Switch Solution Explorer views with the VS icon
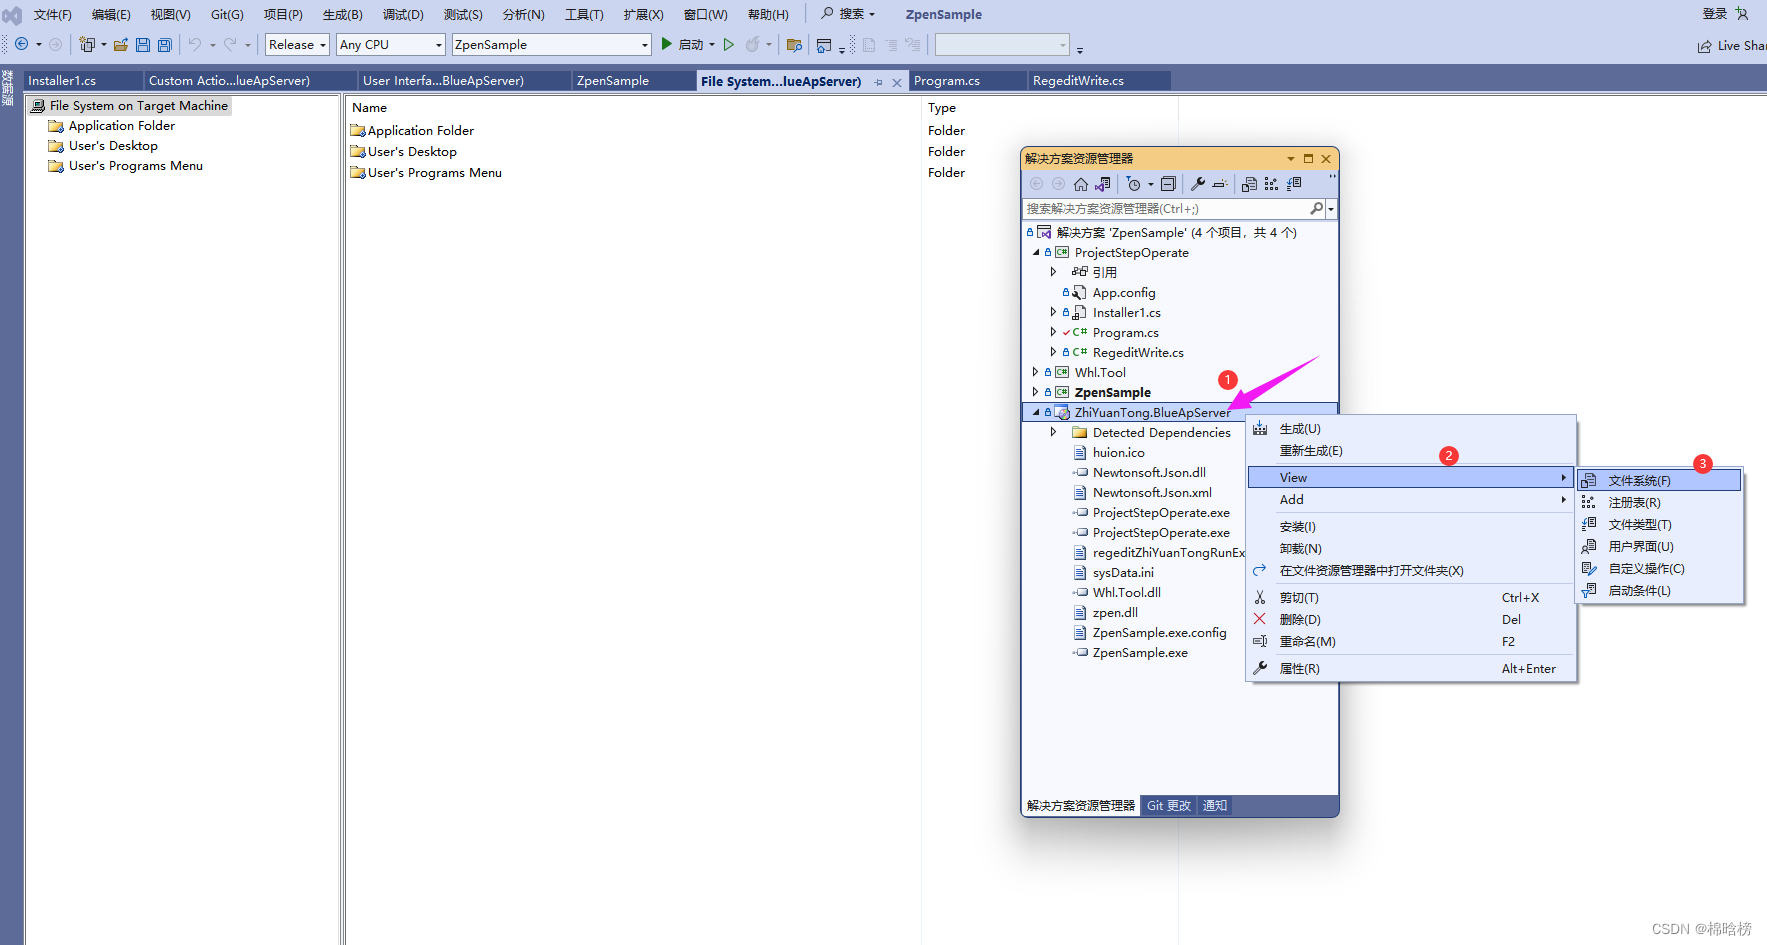 coord(1103,184)
